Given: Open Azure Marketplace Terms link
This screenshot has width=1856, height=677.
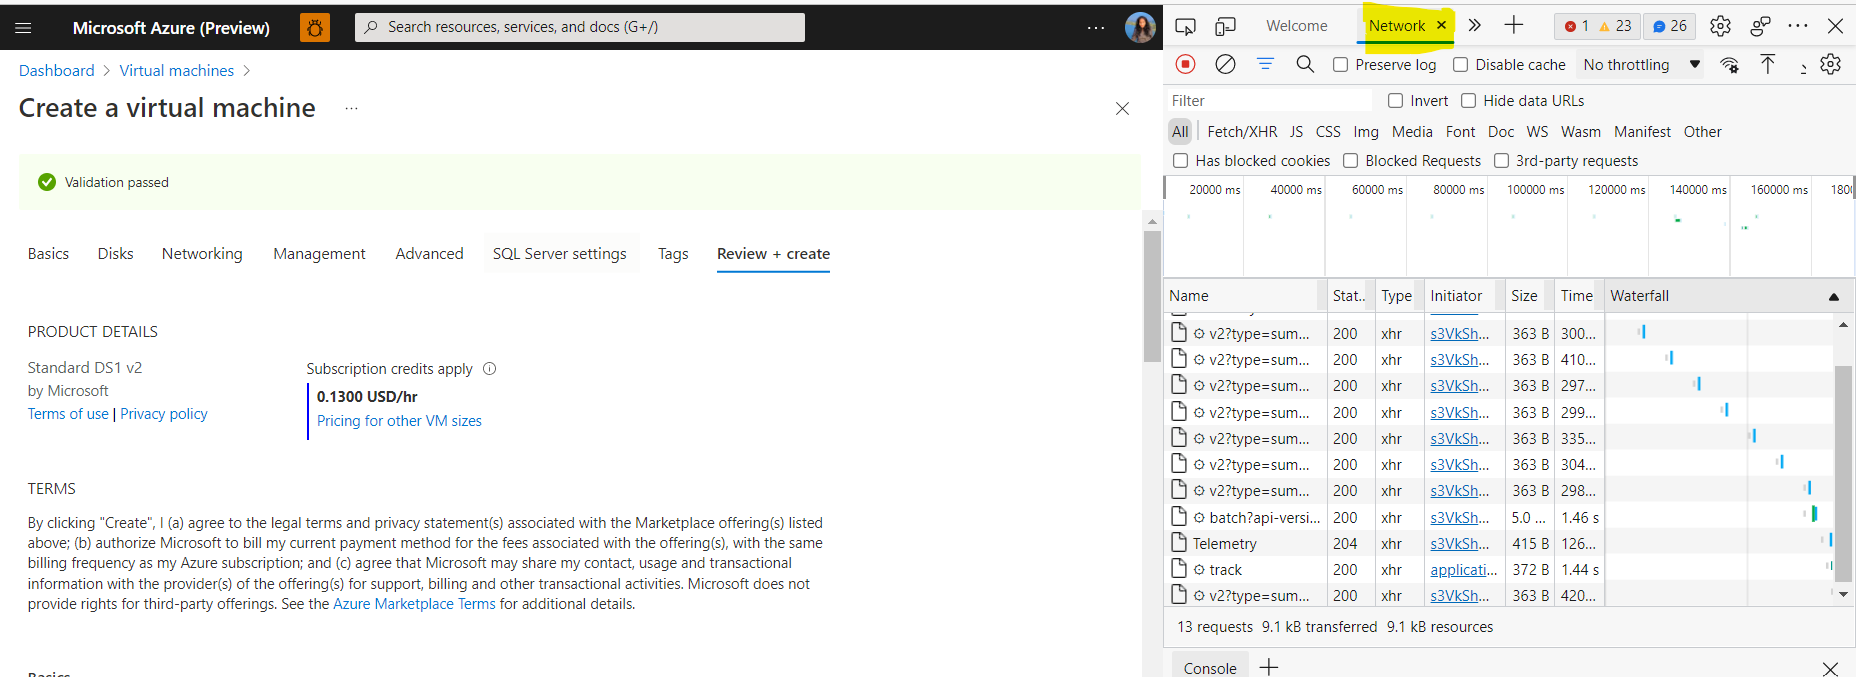Looking at the screenshot, I should [x=414, y=604].
